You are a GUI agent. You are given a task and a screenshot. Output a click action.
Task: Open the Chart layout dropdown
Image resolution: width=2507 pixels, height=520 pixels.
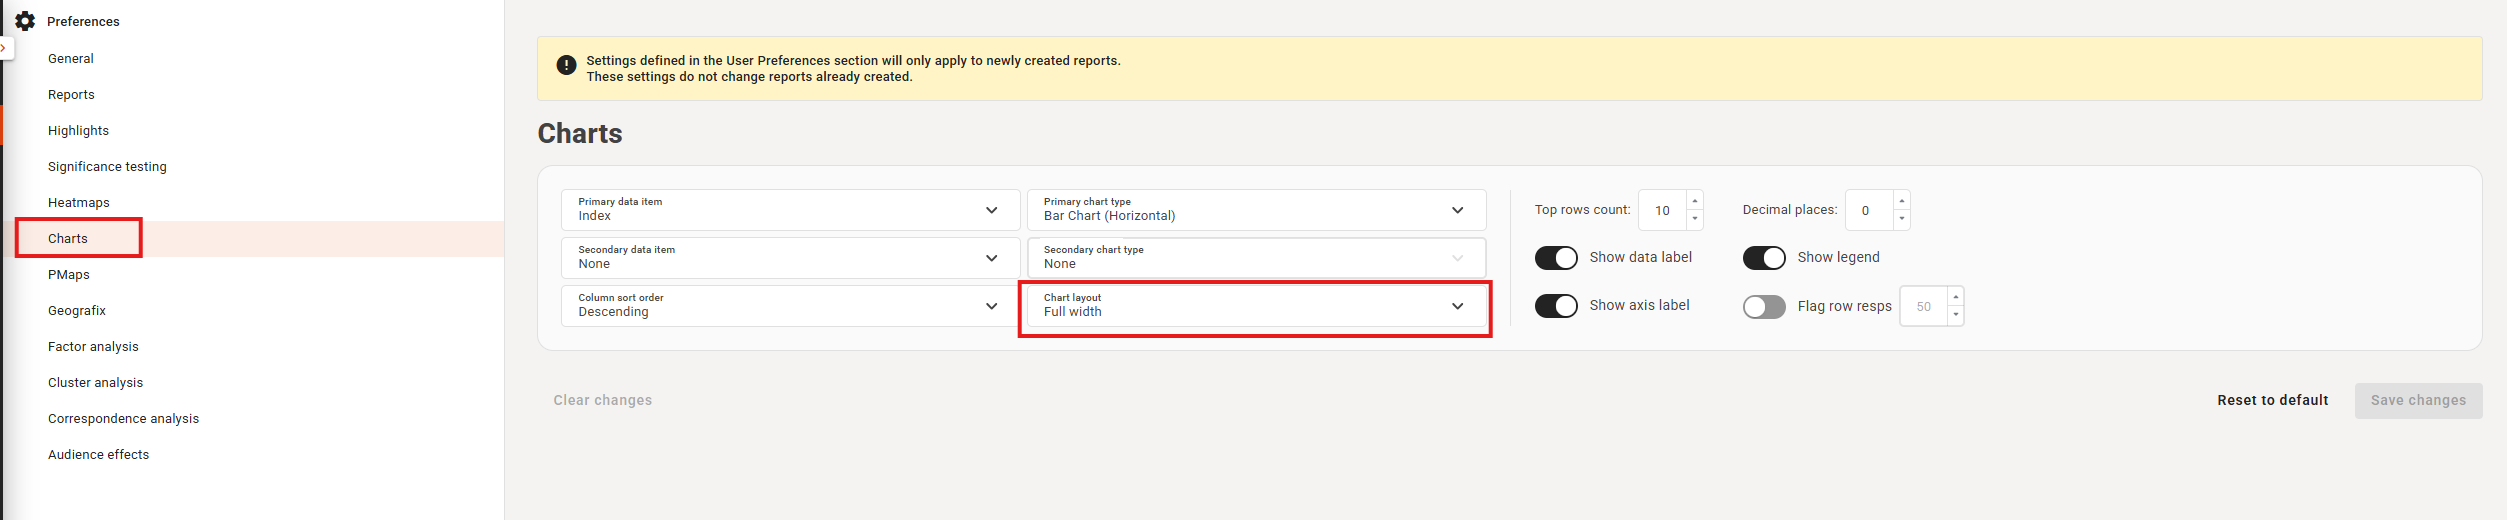click(x=1256, y=306)
